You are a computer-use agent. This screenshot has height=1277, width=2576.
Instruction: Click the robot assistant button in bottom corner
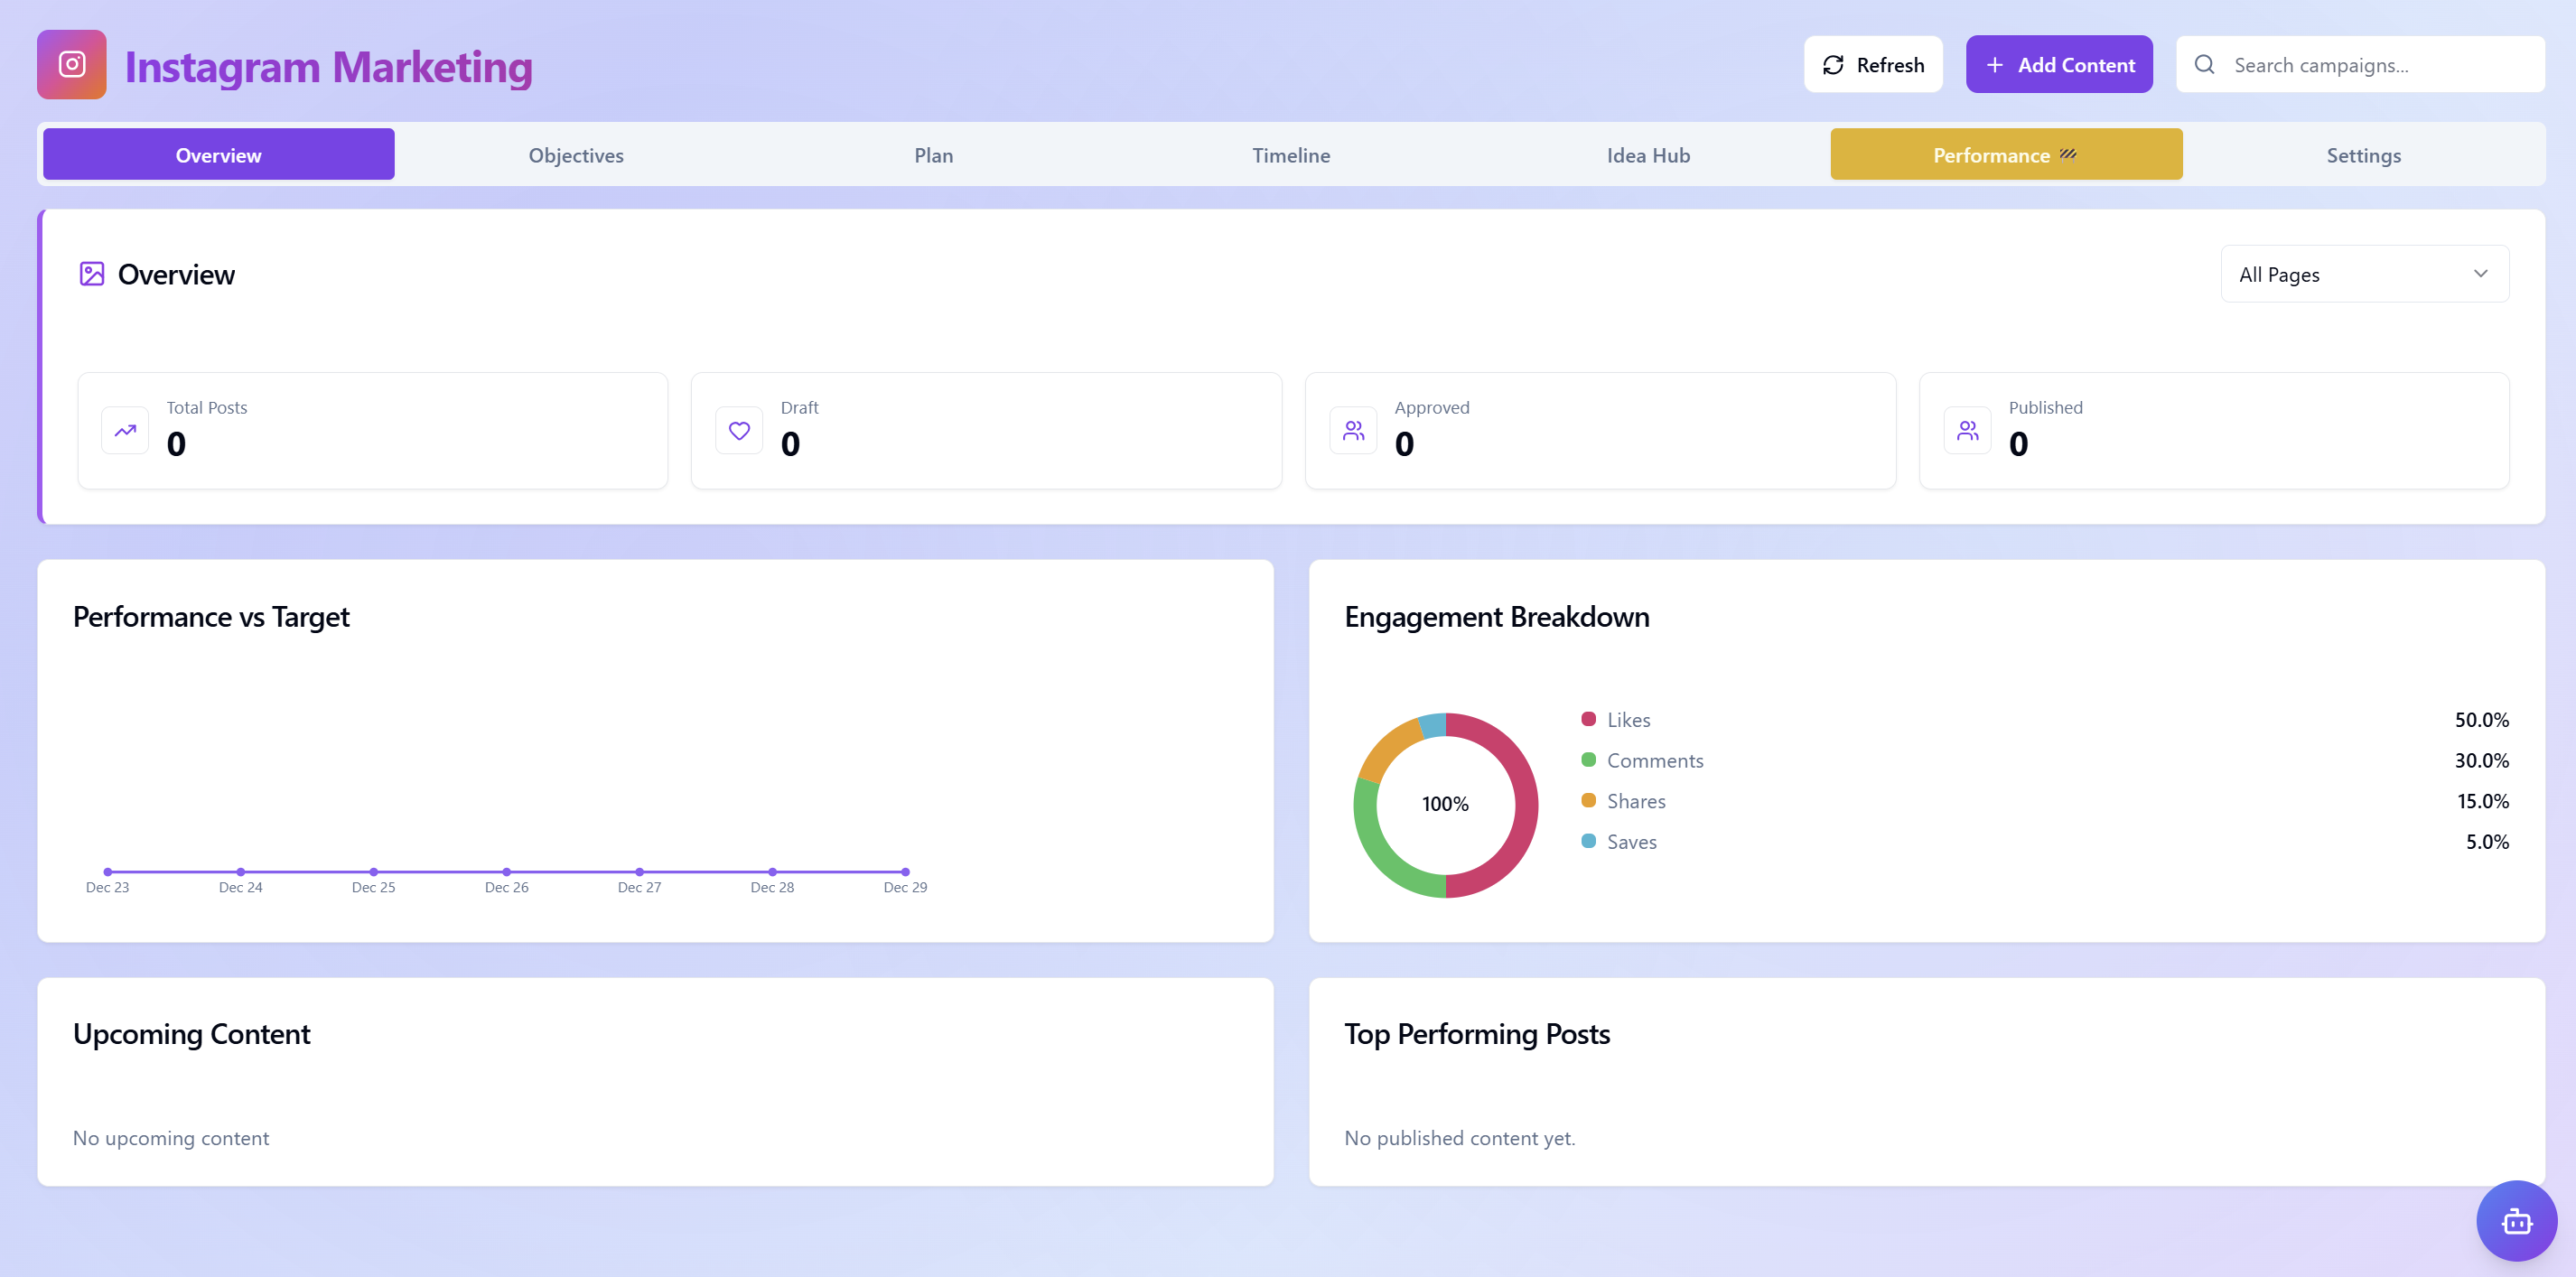(2516, 1220)
